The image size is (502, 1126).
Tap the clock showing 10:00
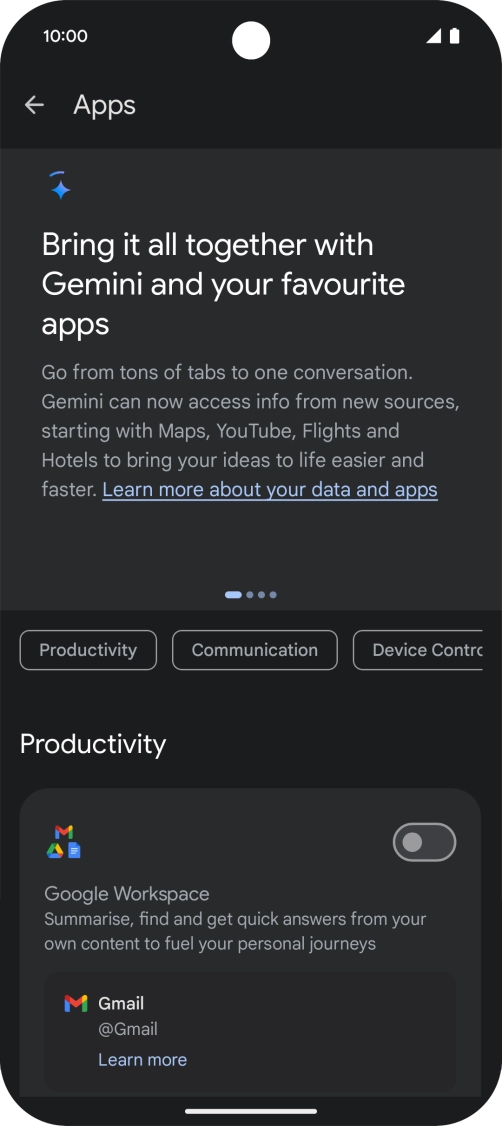(x=65, y=36)
